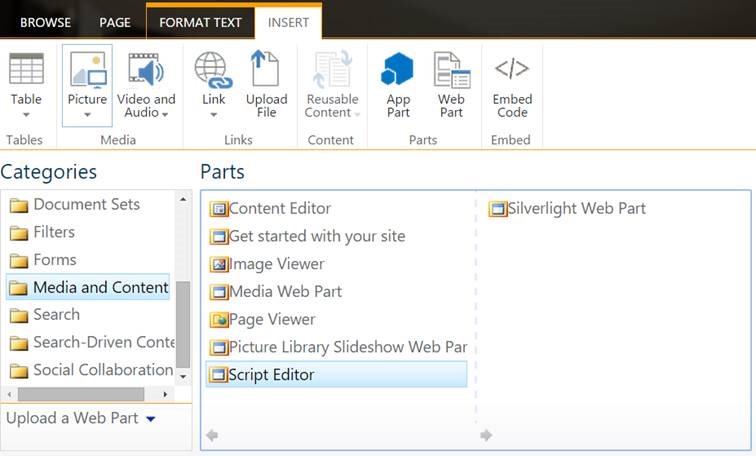Click the Silverlight Web Part icon
The height and width of the screenshot is (456, 756).
[x=498, y=209]
